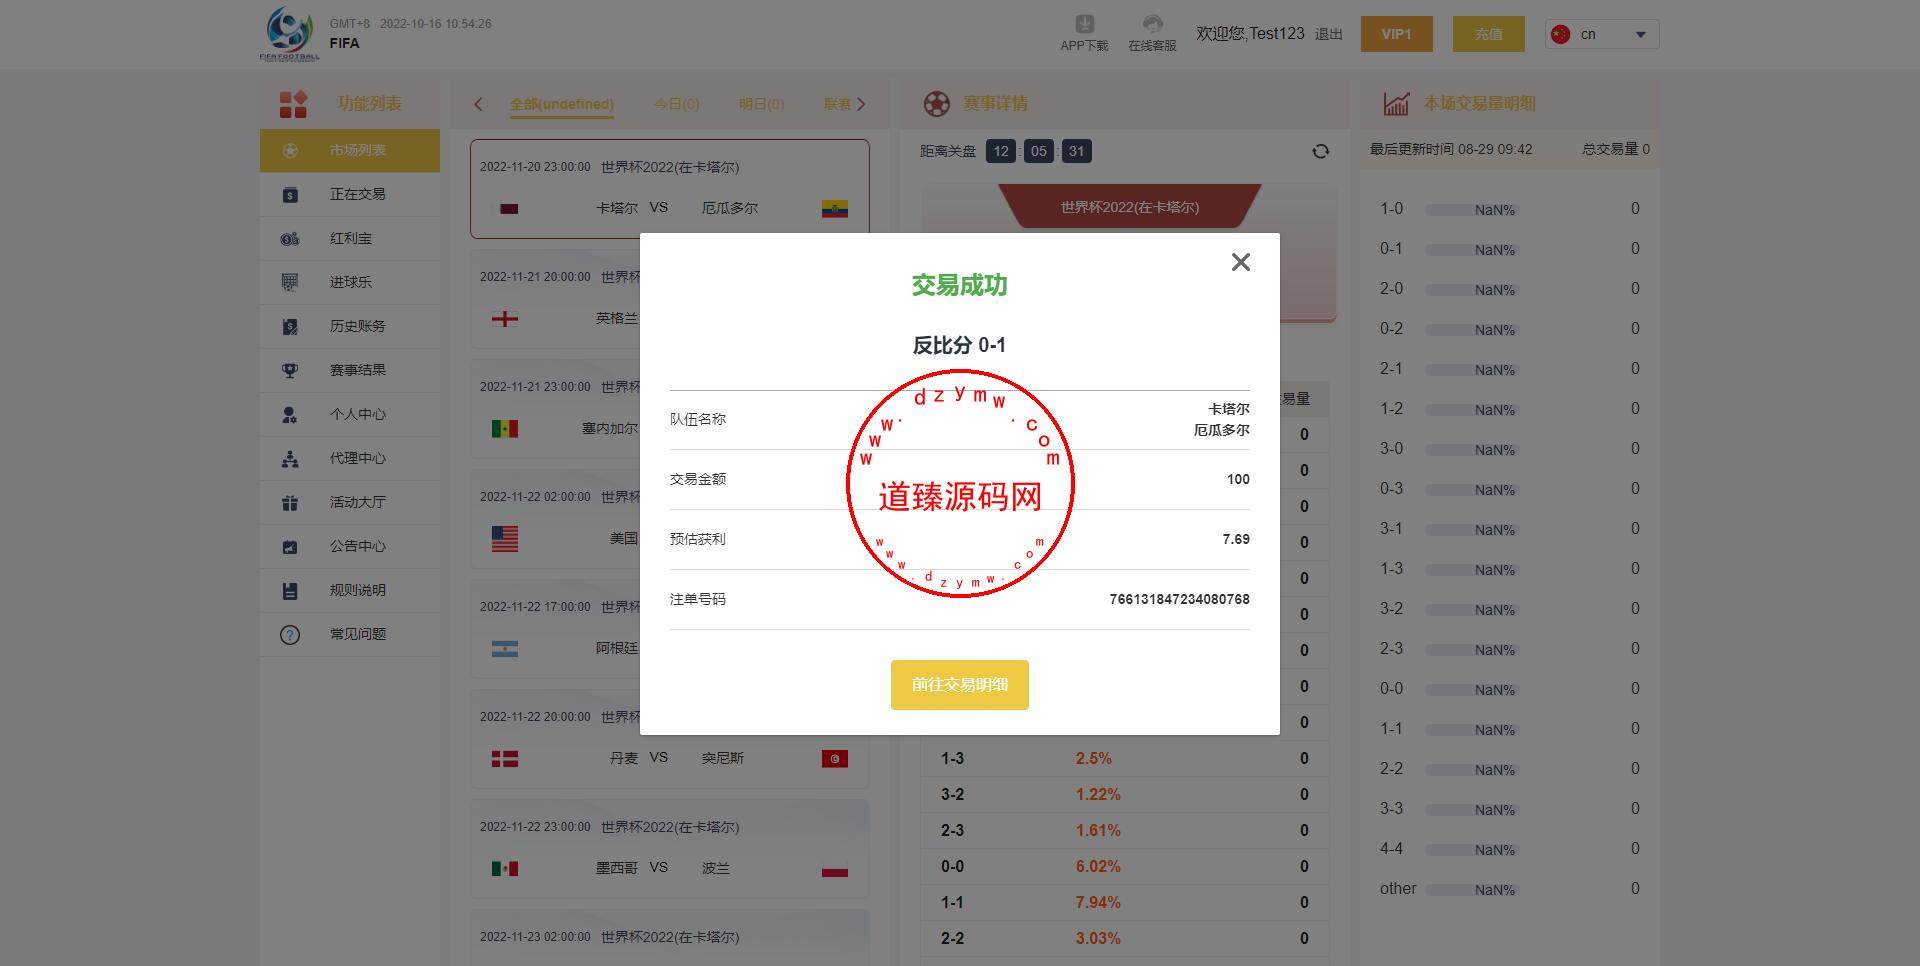Select the 卡塔尔 VS 厄瓜多尔 match card
1920x966 pixels.
pyautogui.click(x=669, y=189)
